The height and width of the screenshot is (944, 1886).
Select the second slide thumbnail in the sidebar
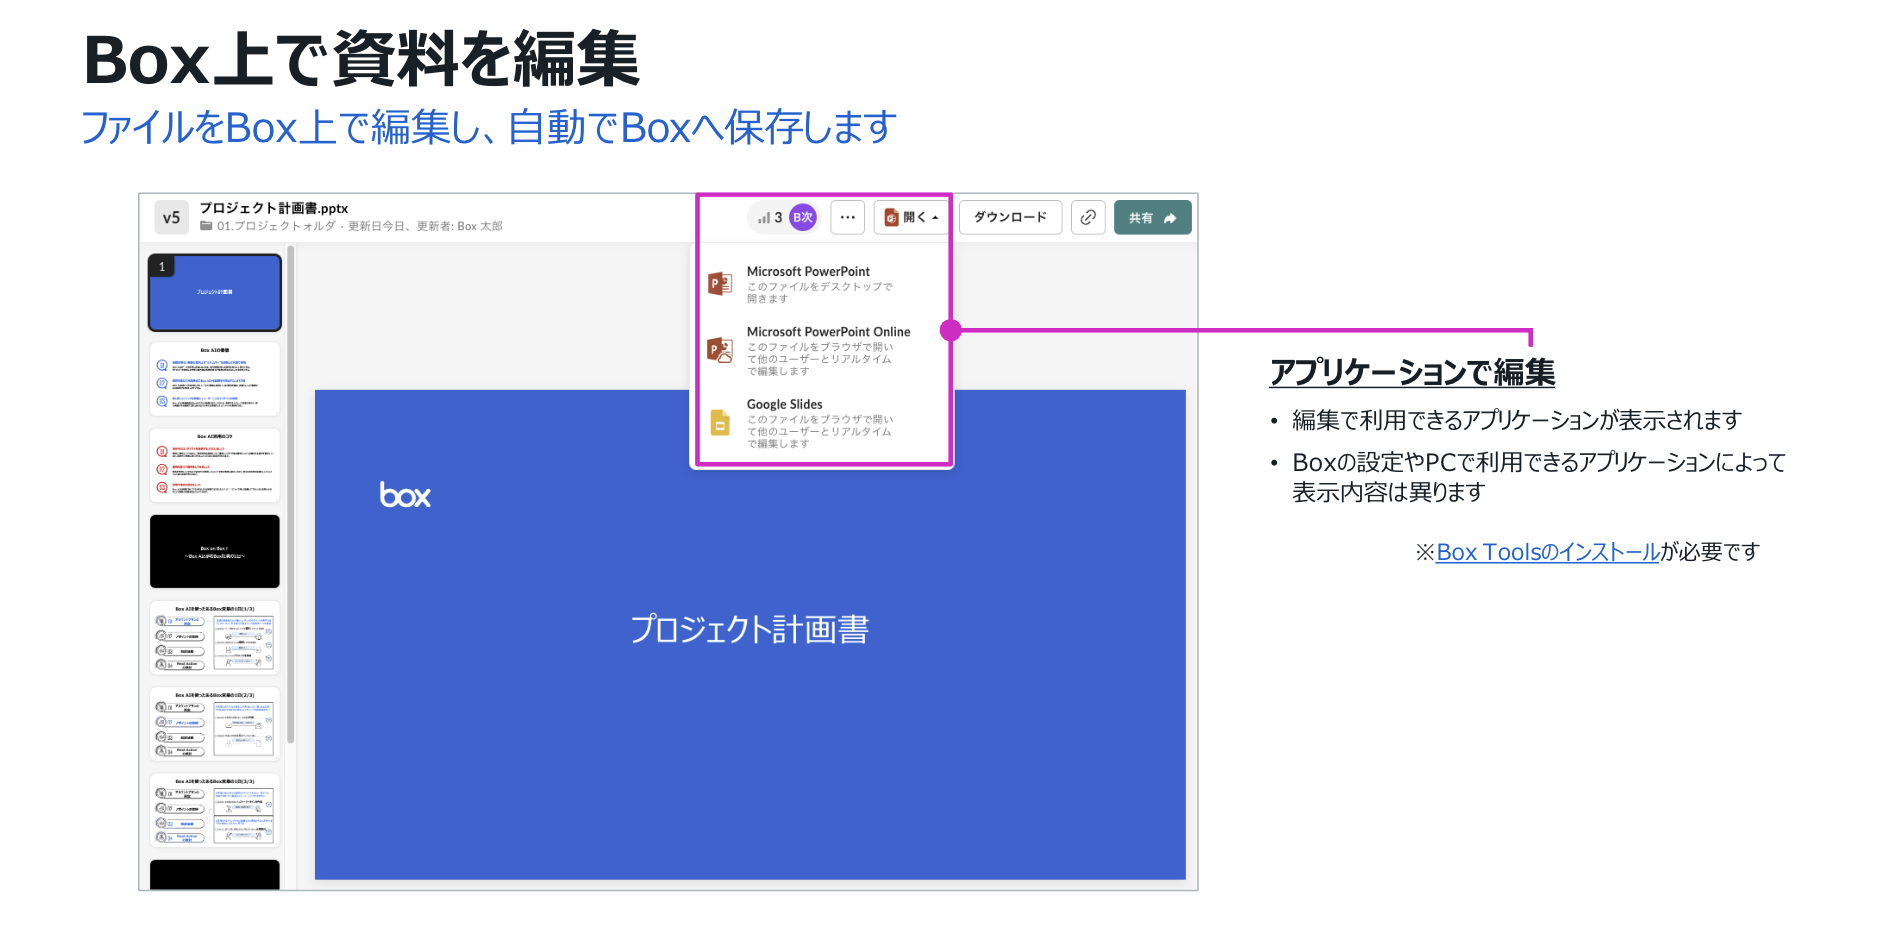tap(215, 379)
